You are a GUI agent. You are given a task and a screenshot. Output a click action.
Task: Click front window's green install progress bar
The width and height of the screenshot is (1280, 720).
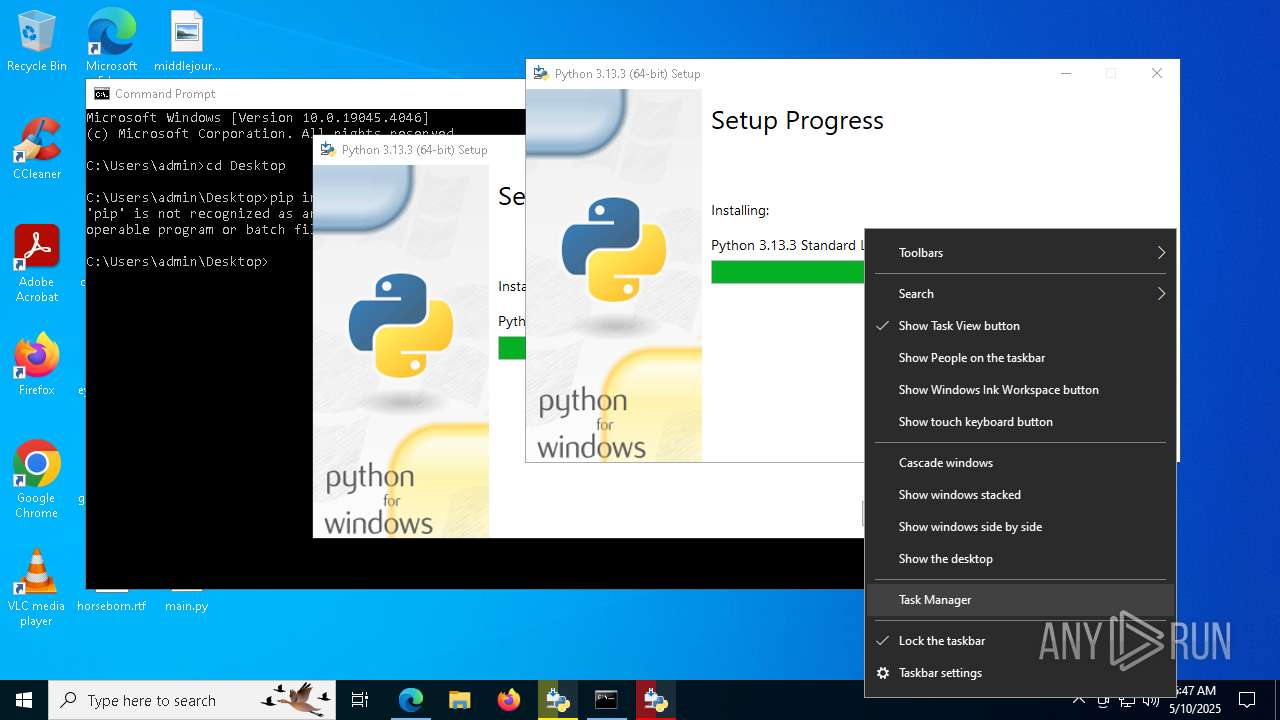coord(788,272)
